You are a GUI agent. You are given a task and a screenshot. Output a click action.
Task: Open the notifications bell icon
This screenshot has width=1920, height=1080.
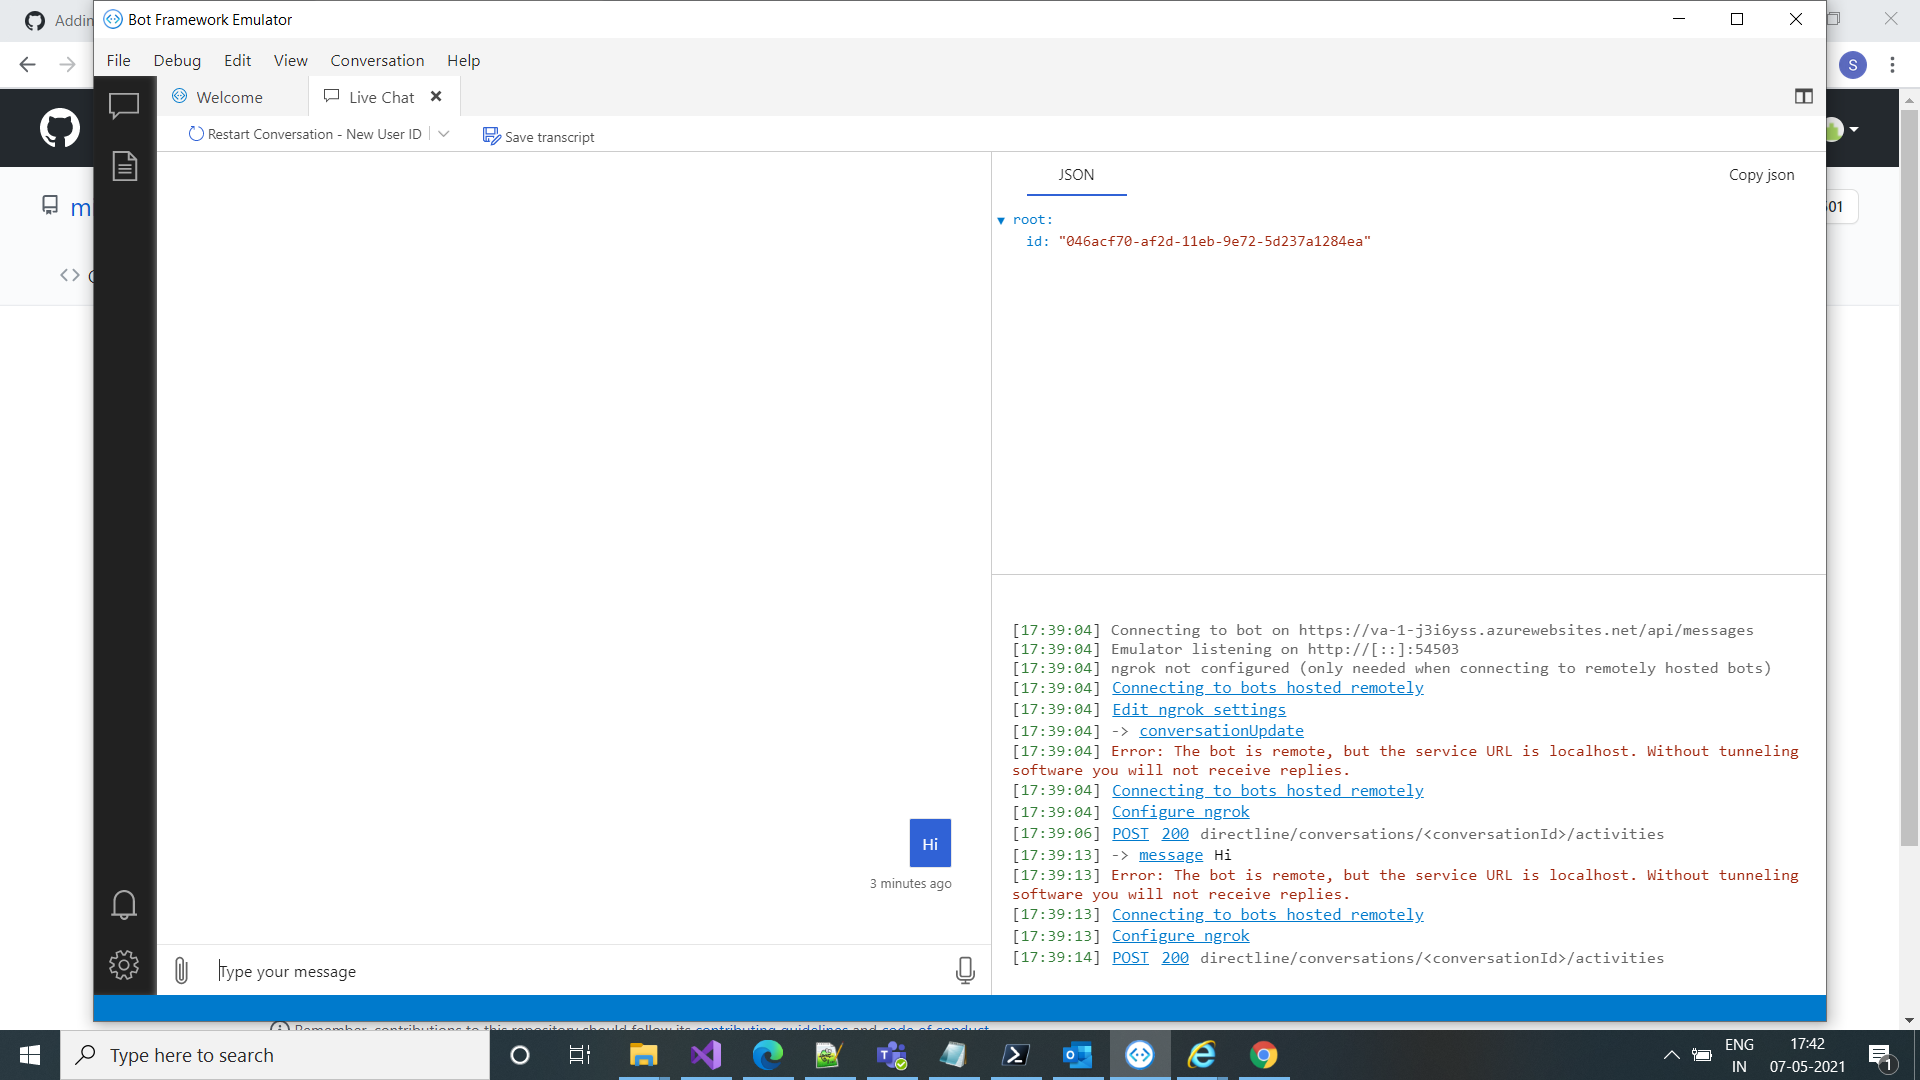pos(124,905)
